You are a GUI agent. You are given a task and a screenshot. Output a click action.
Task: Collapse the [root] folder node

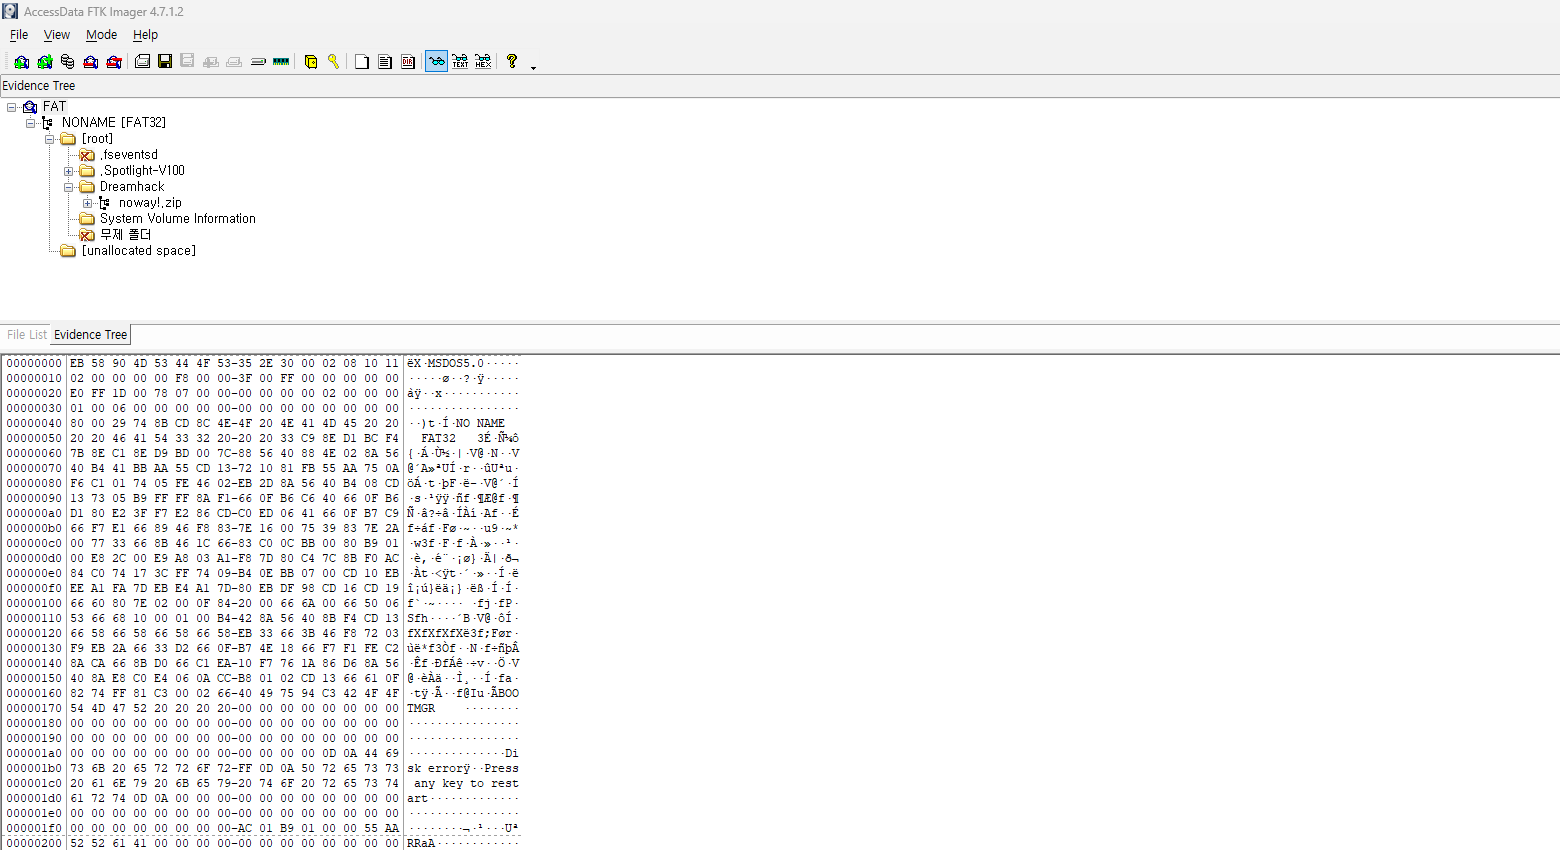[x=49, y=139]
